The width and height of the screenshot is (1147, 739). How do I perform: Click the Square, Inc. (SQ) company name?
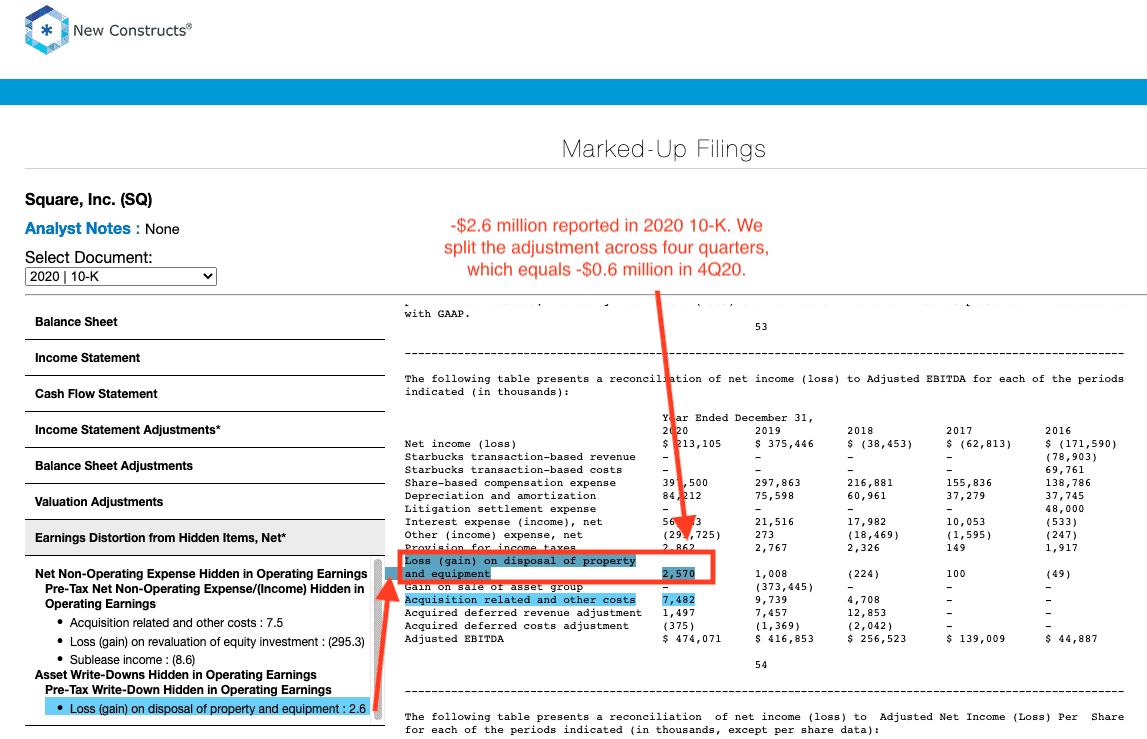pyautogui.click(x=89, y=200)
